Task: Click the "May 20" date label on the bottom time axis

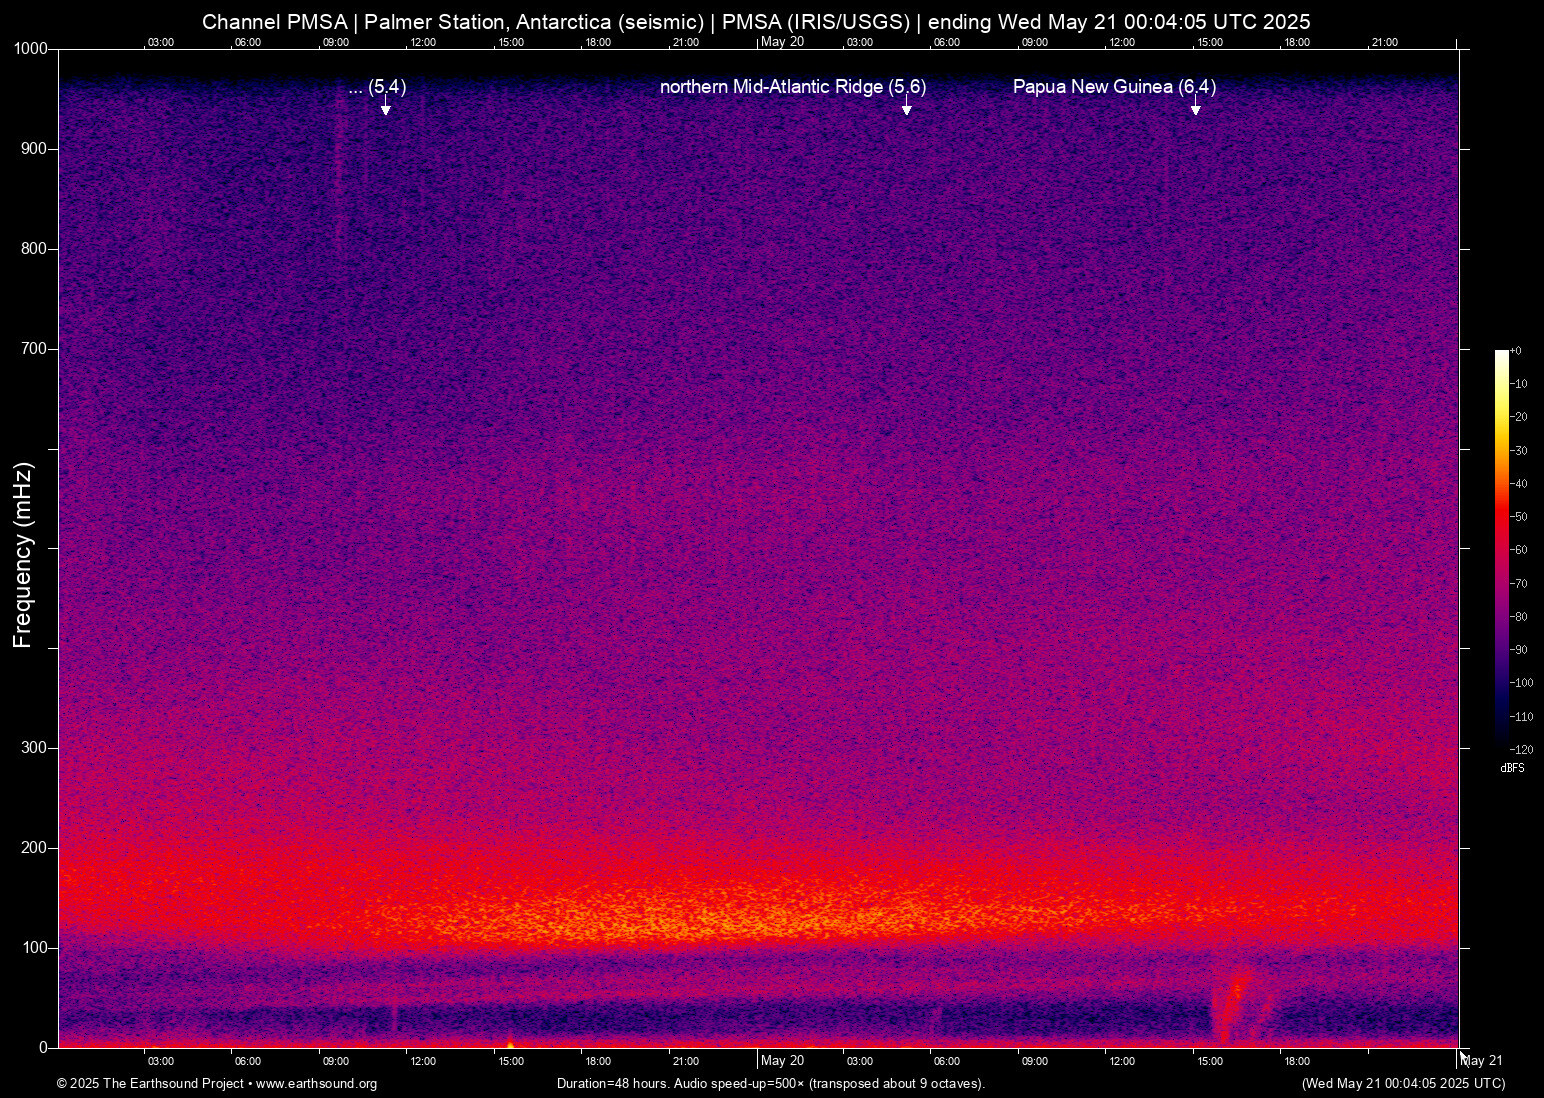Action: click(782, 1061)
